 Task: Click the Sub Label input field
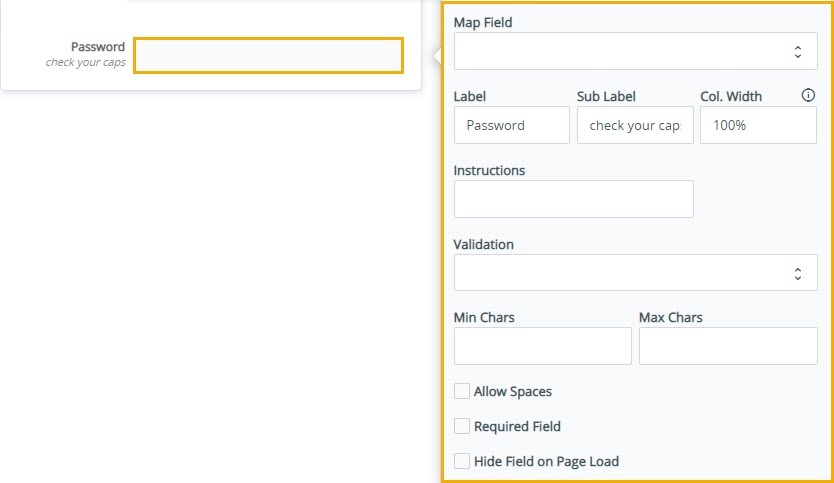click(635, 125)
